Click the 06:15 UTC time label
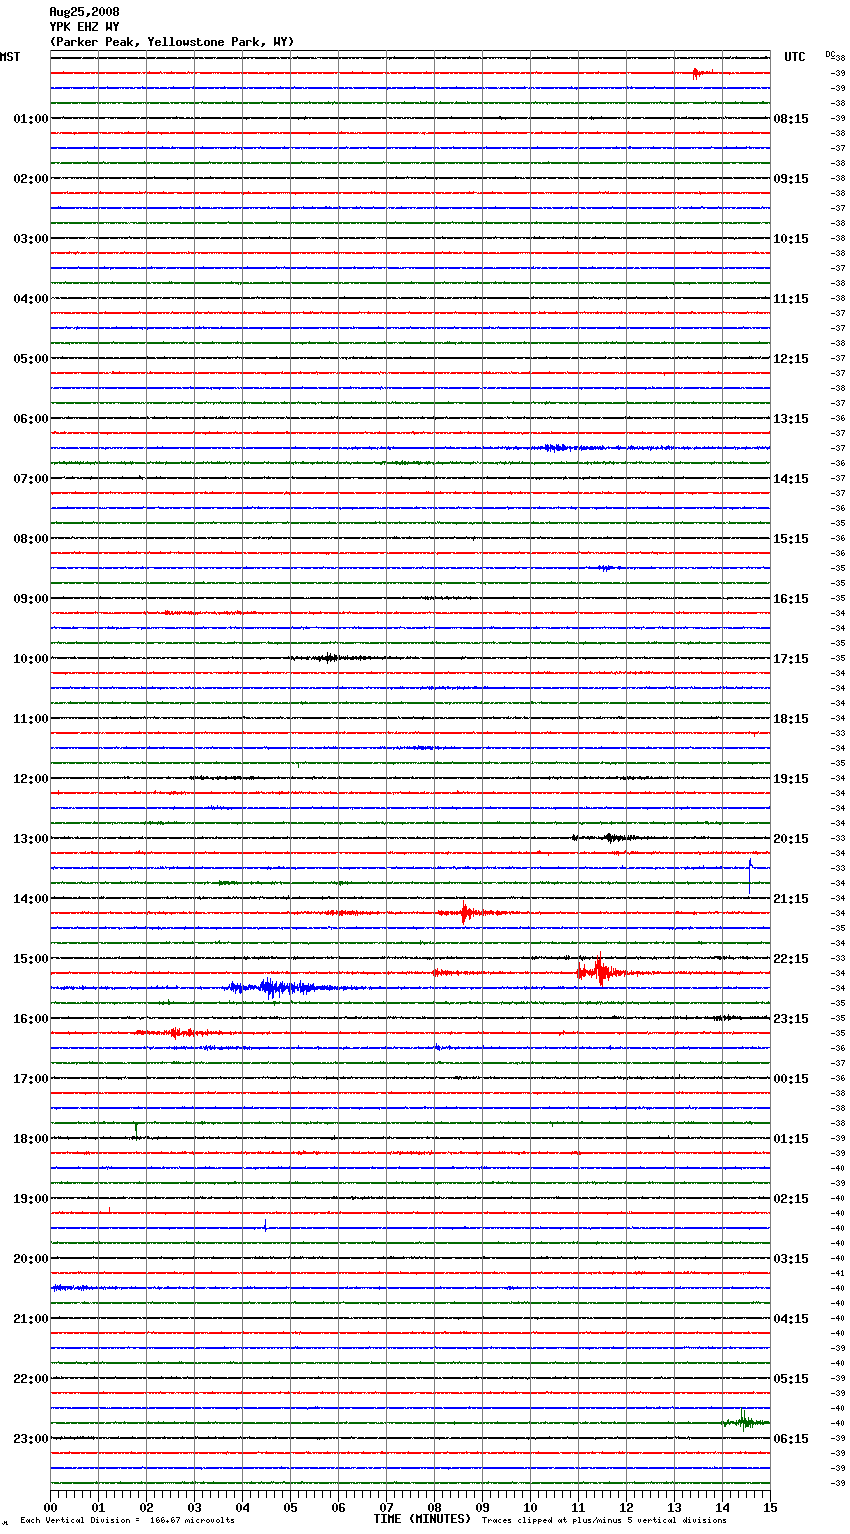Screen dimensions: 850x1534 click(x=791, y=1439)
